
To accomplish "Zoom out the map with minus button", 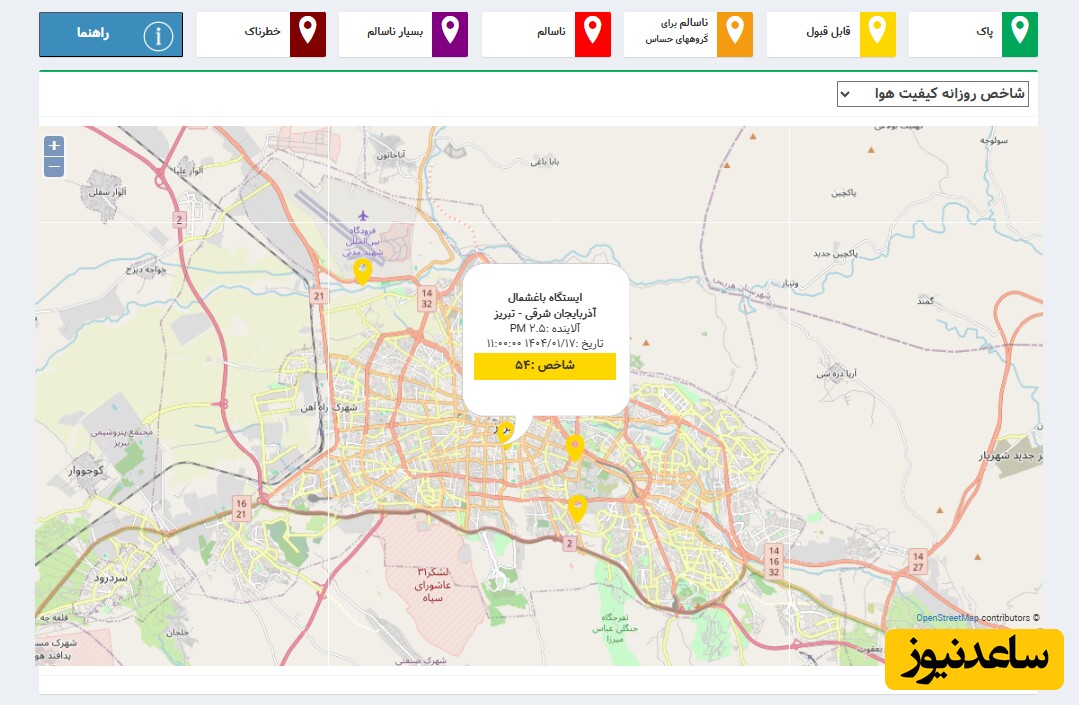I will (54, 167).
